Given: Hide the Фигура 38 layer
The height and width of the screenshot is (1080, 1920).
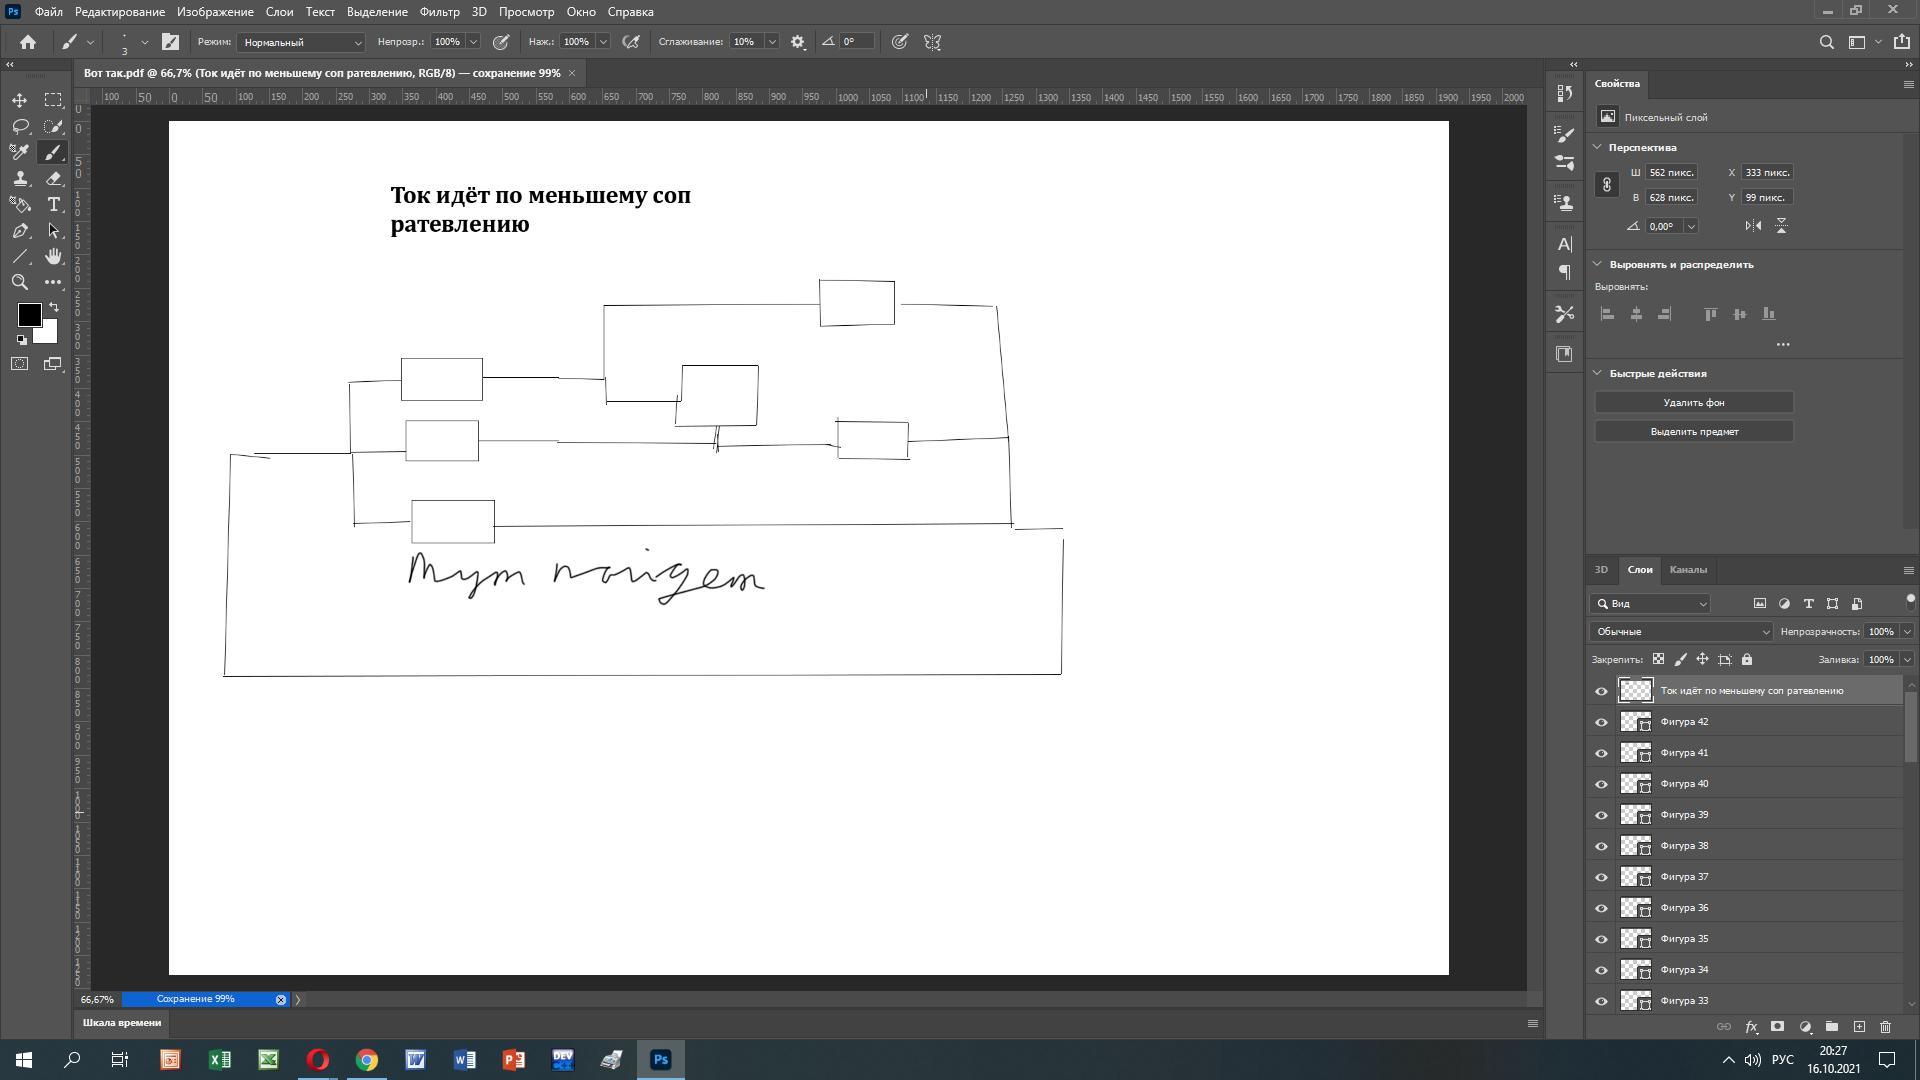Looking at the screenshot, I should coord(1601,846).
